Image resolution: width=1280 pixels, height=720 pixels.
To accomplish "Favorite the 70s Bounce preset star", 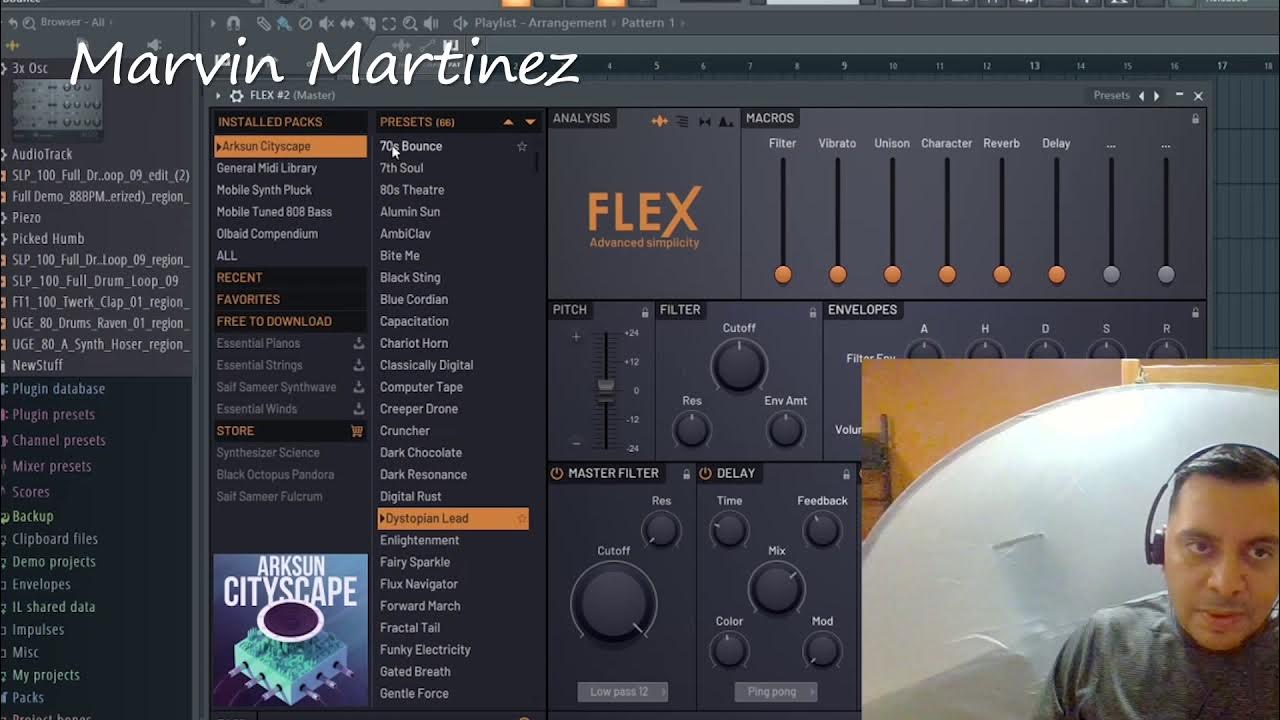I will click(521, 146).
